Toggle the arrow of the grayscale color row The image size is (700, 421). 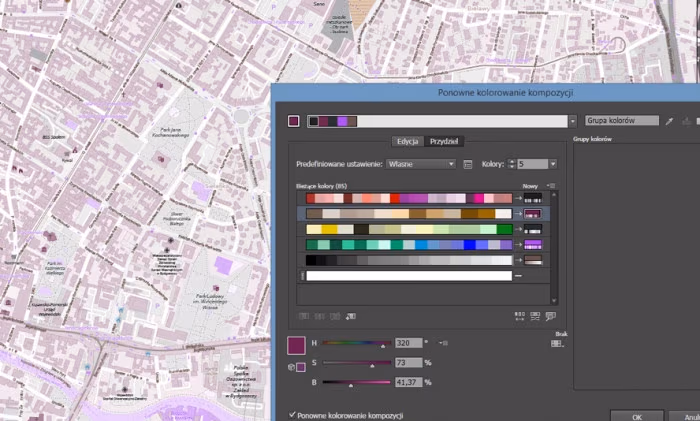(518, 260)
